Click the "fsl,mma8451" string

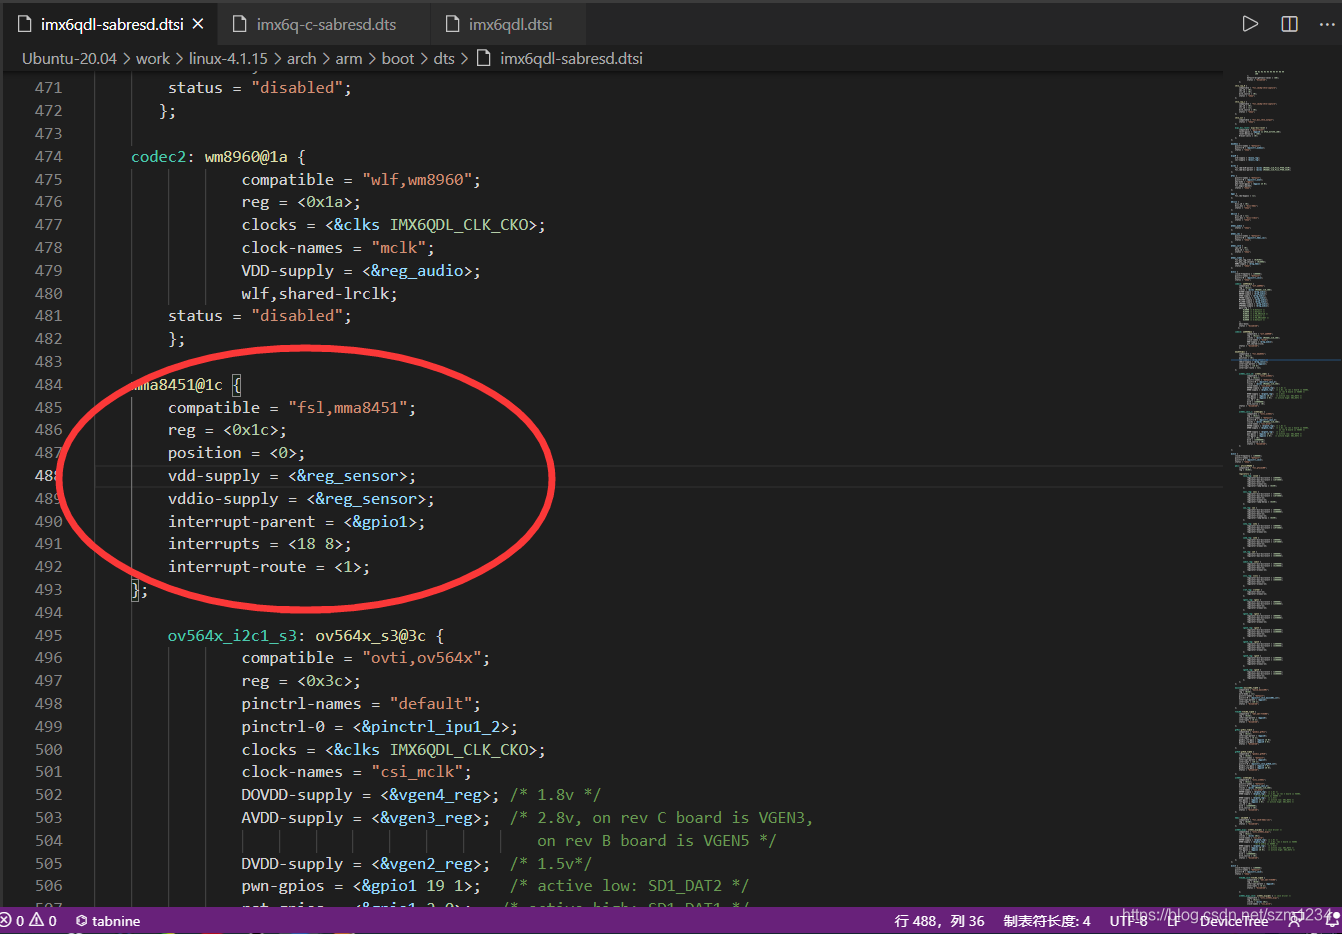347,408
